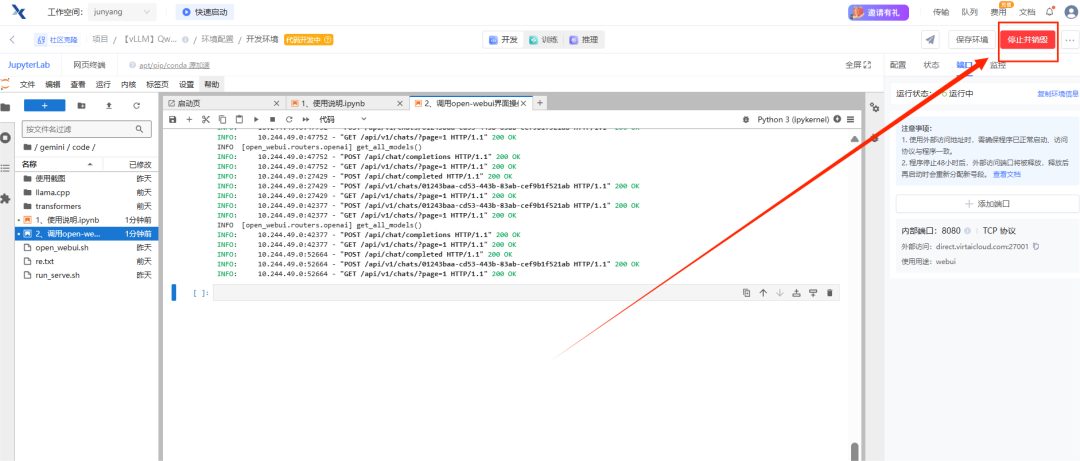Delete the empty cell with the trash icon
Screen dimensions: 1080x461
[x=829, y=293]
